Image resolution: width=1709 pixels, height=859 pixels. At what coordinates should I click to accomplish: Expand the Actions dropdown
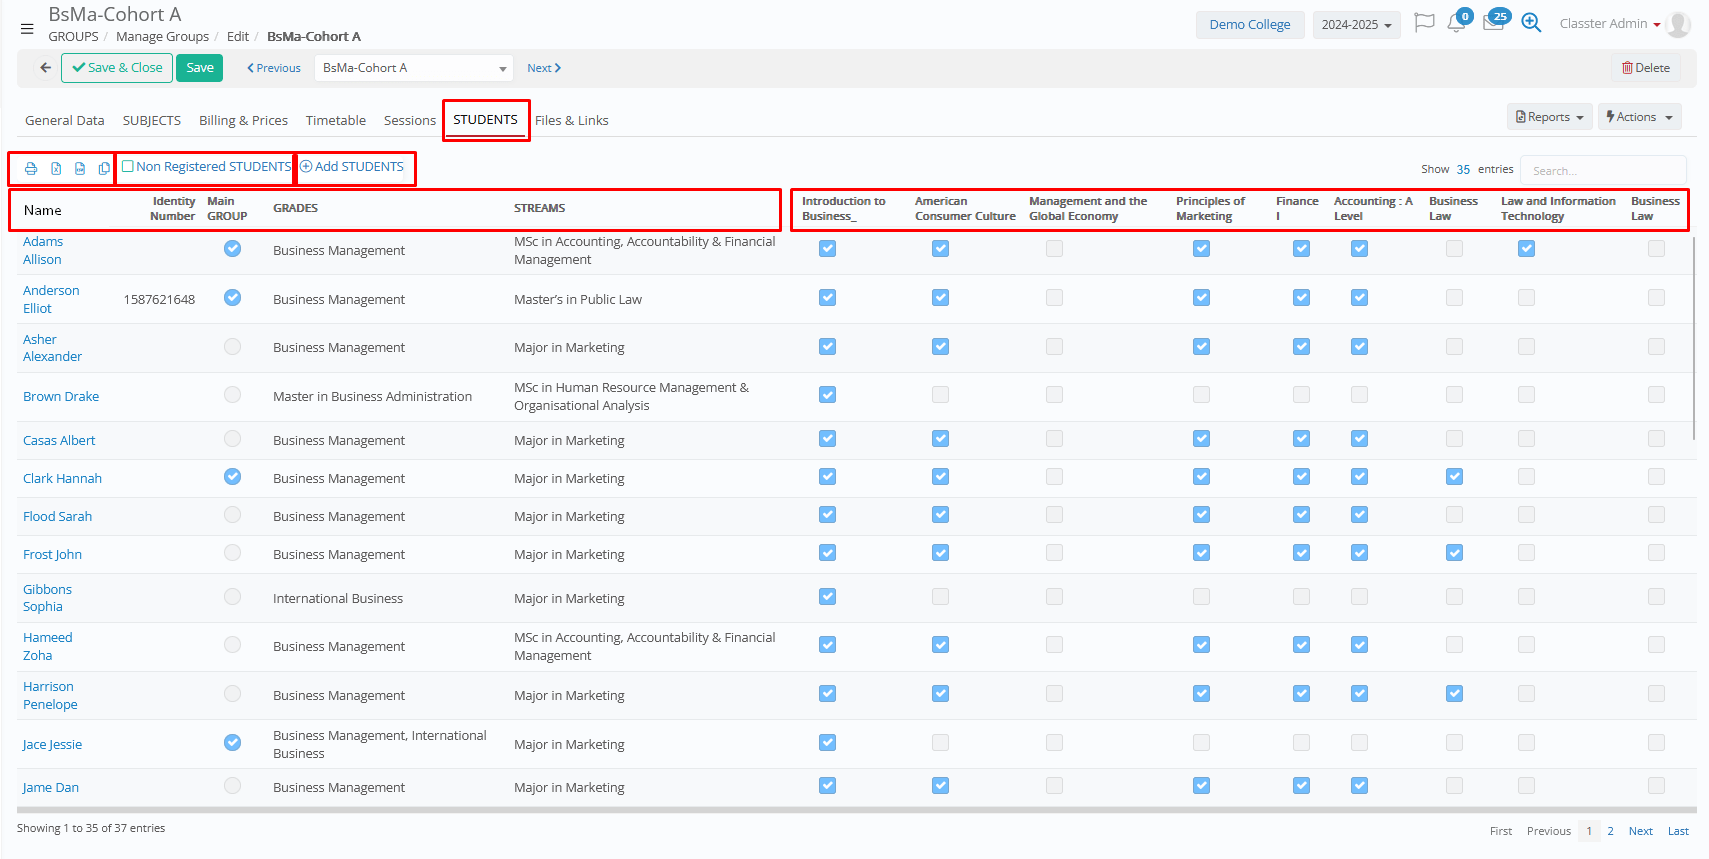1639,117
